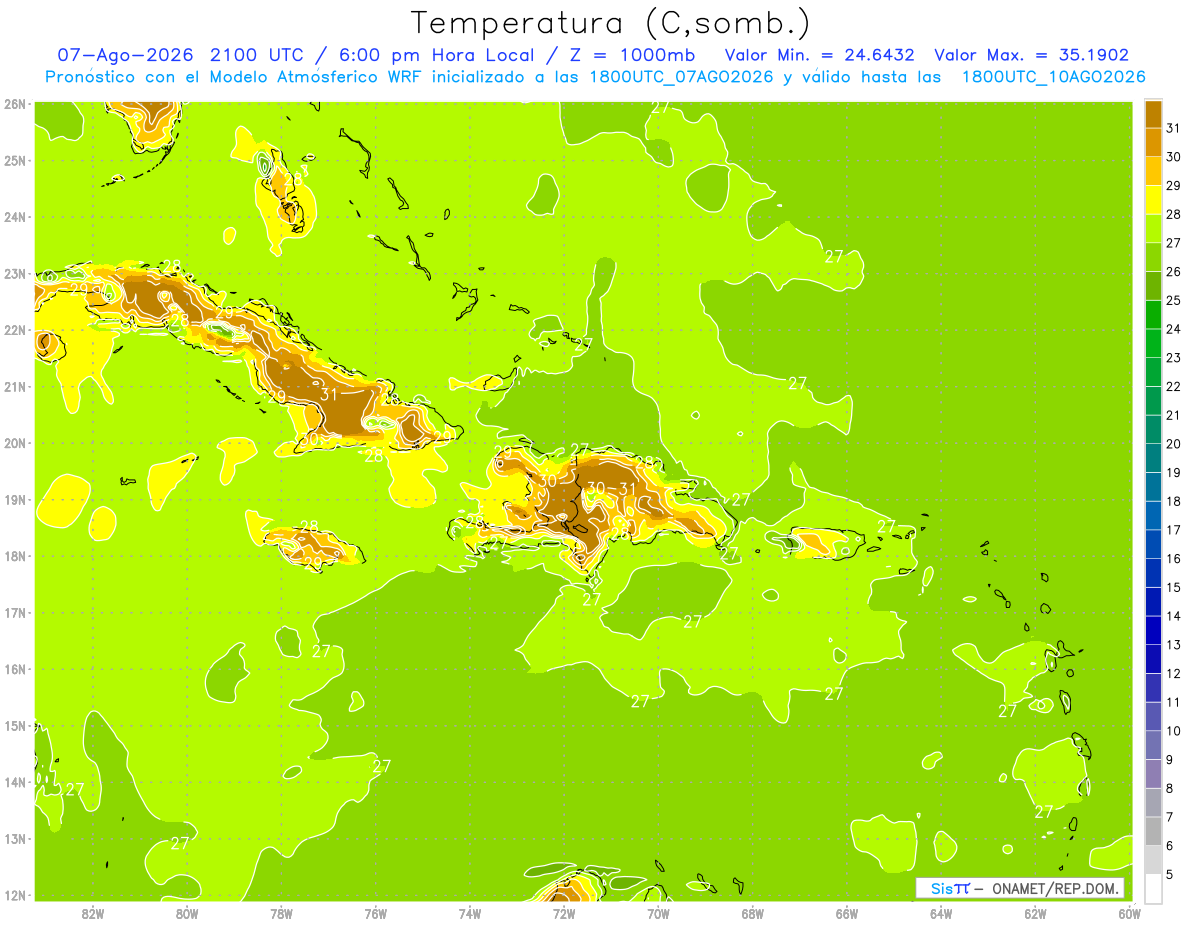Click the "2100 UTC" time in header
This screenshot has width=1200, height=927.
[260, 55]
